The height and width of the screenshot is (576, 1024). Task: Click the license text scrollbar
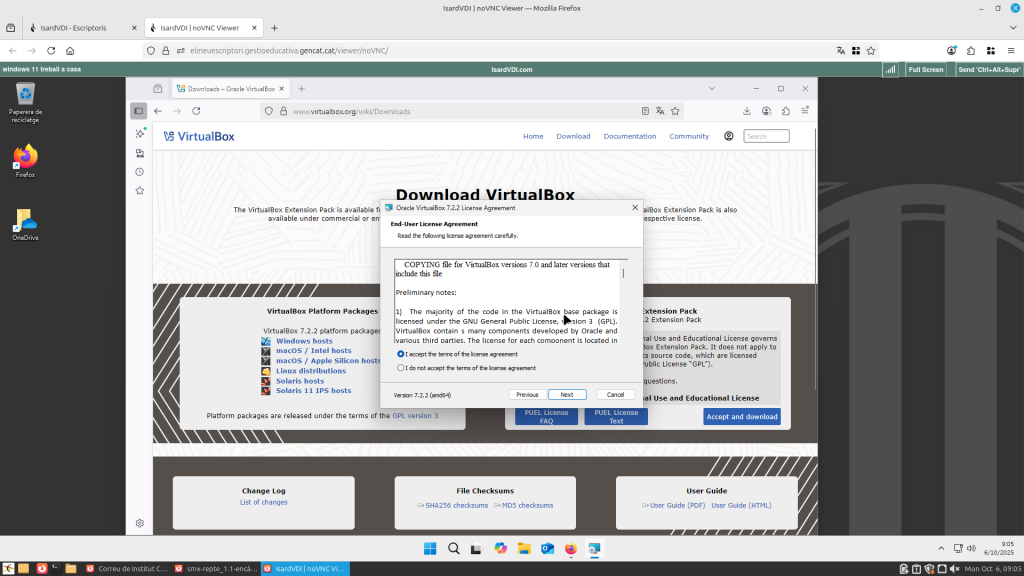click(x=623, y=300)
